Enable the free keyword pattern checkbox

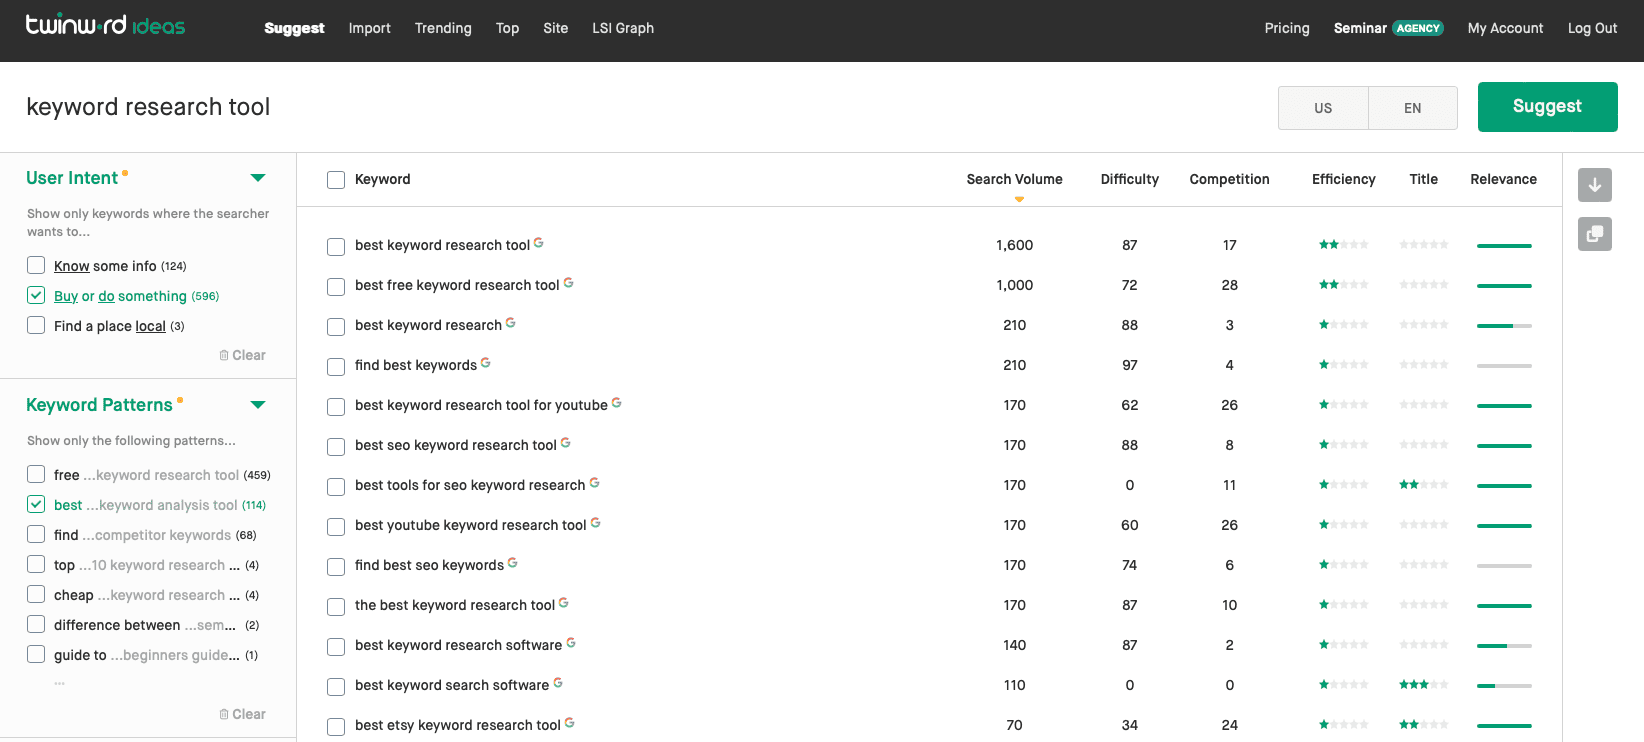coord(36,474)
